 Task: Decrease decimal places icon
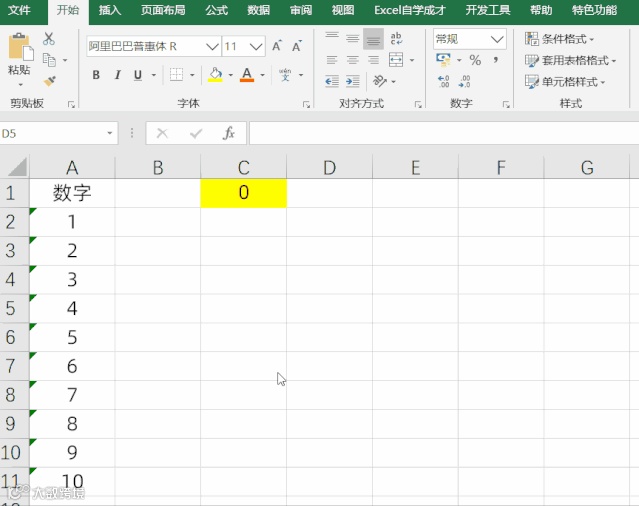[465, 81]
